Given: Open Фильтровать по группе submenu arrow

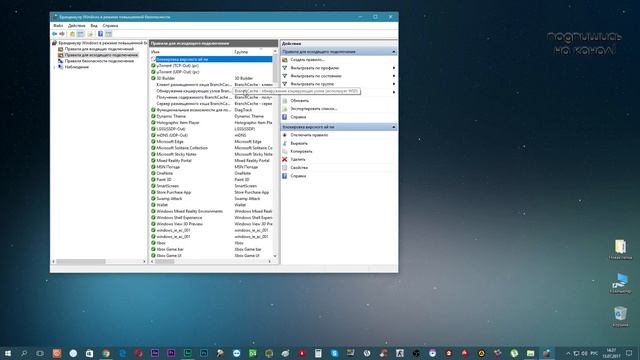Looking at the screenshot, I should [x=393, y=84].
